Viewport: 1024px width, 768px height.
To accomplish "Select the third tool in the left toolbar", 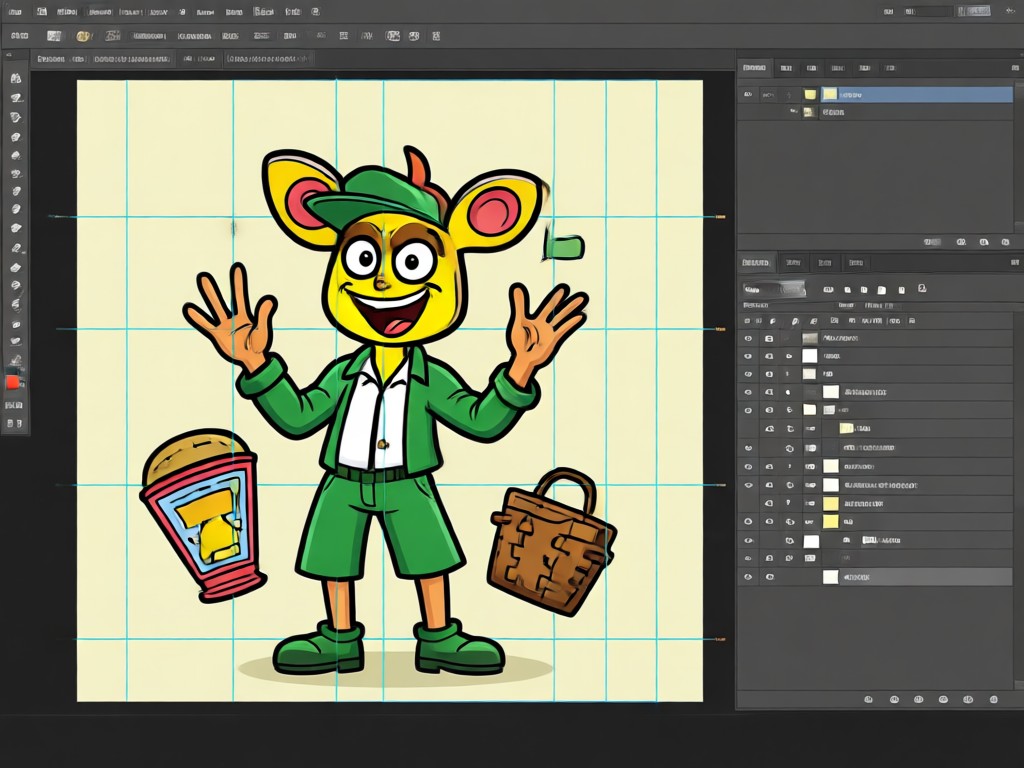I will [16, 118].
